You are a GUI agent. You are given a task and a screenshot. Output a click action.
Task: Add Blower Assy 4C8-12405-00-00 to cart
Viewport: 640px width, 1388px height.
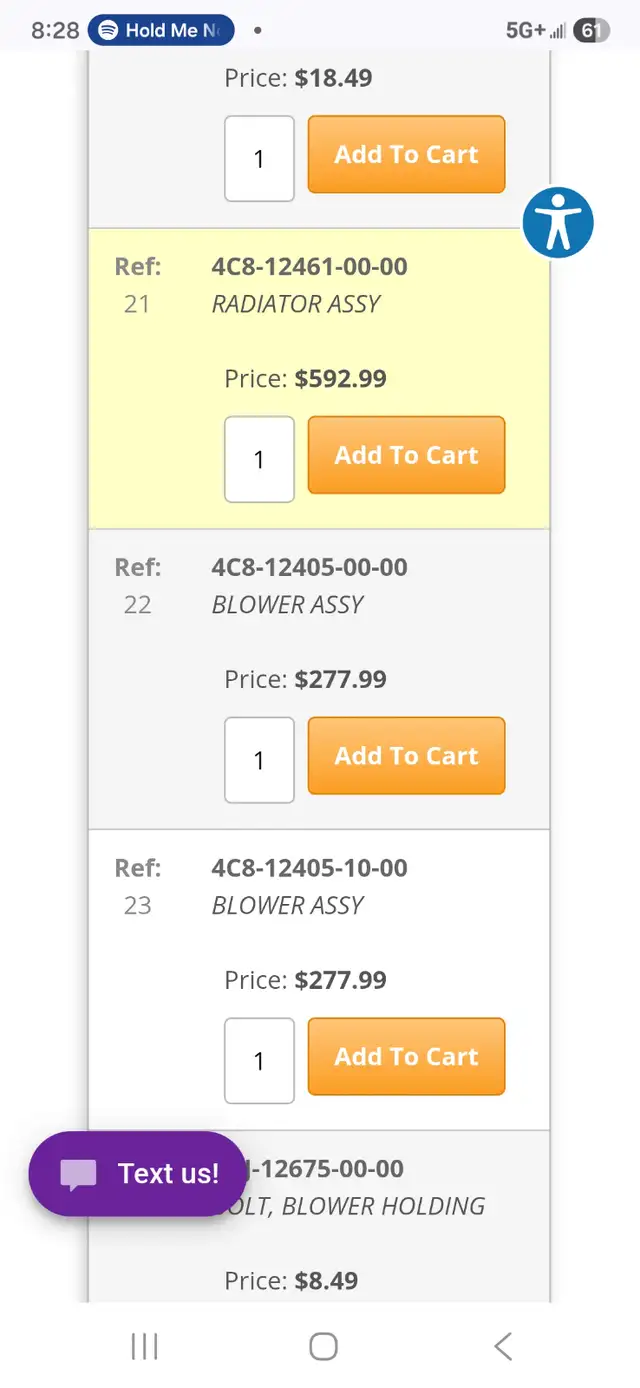tap(406, 756)
